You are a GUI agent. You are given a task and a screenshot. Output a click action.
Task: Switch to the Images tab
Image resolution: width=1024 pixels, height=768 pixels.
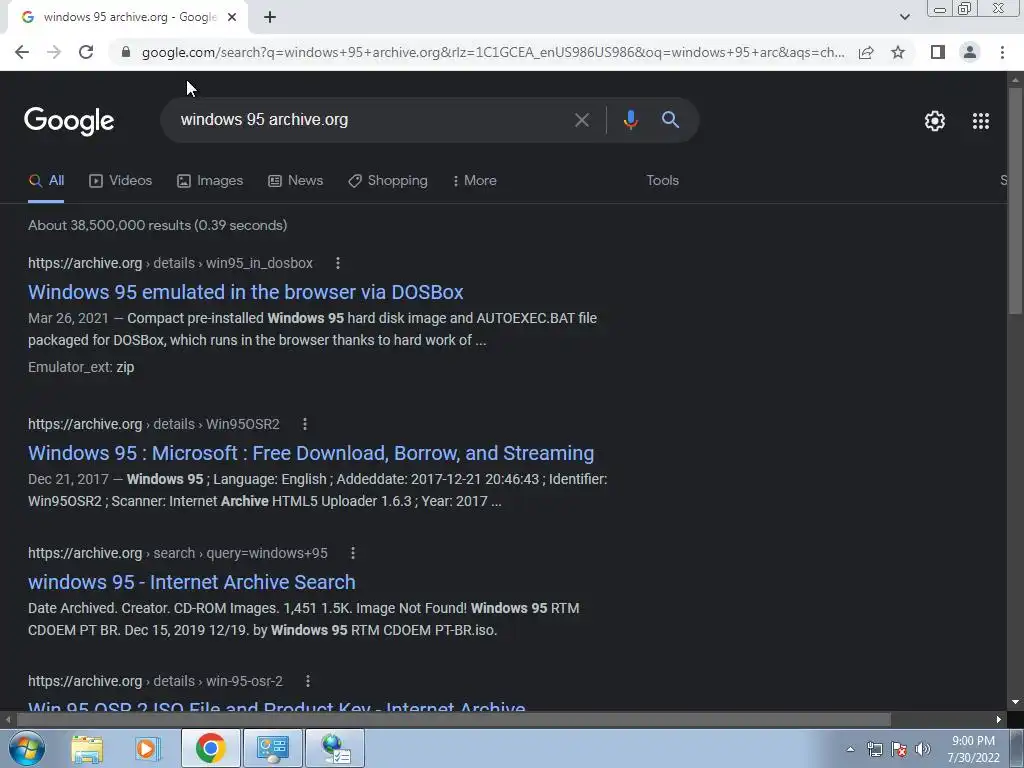(210, 181)
